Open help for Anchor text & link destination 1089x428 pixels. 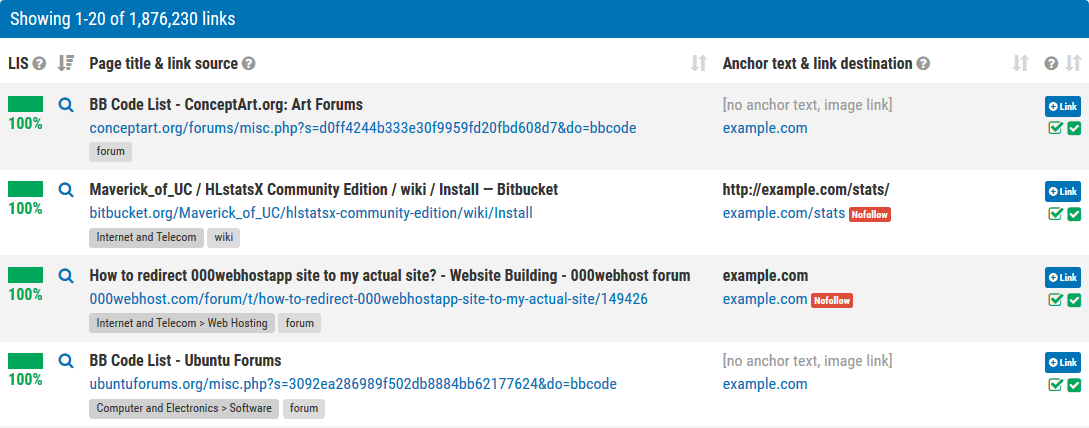tap(923, 64)
